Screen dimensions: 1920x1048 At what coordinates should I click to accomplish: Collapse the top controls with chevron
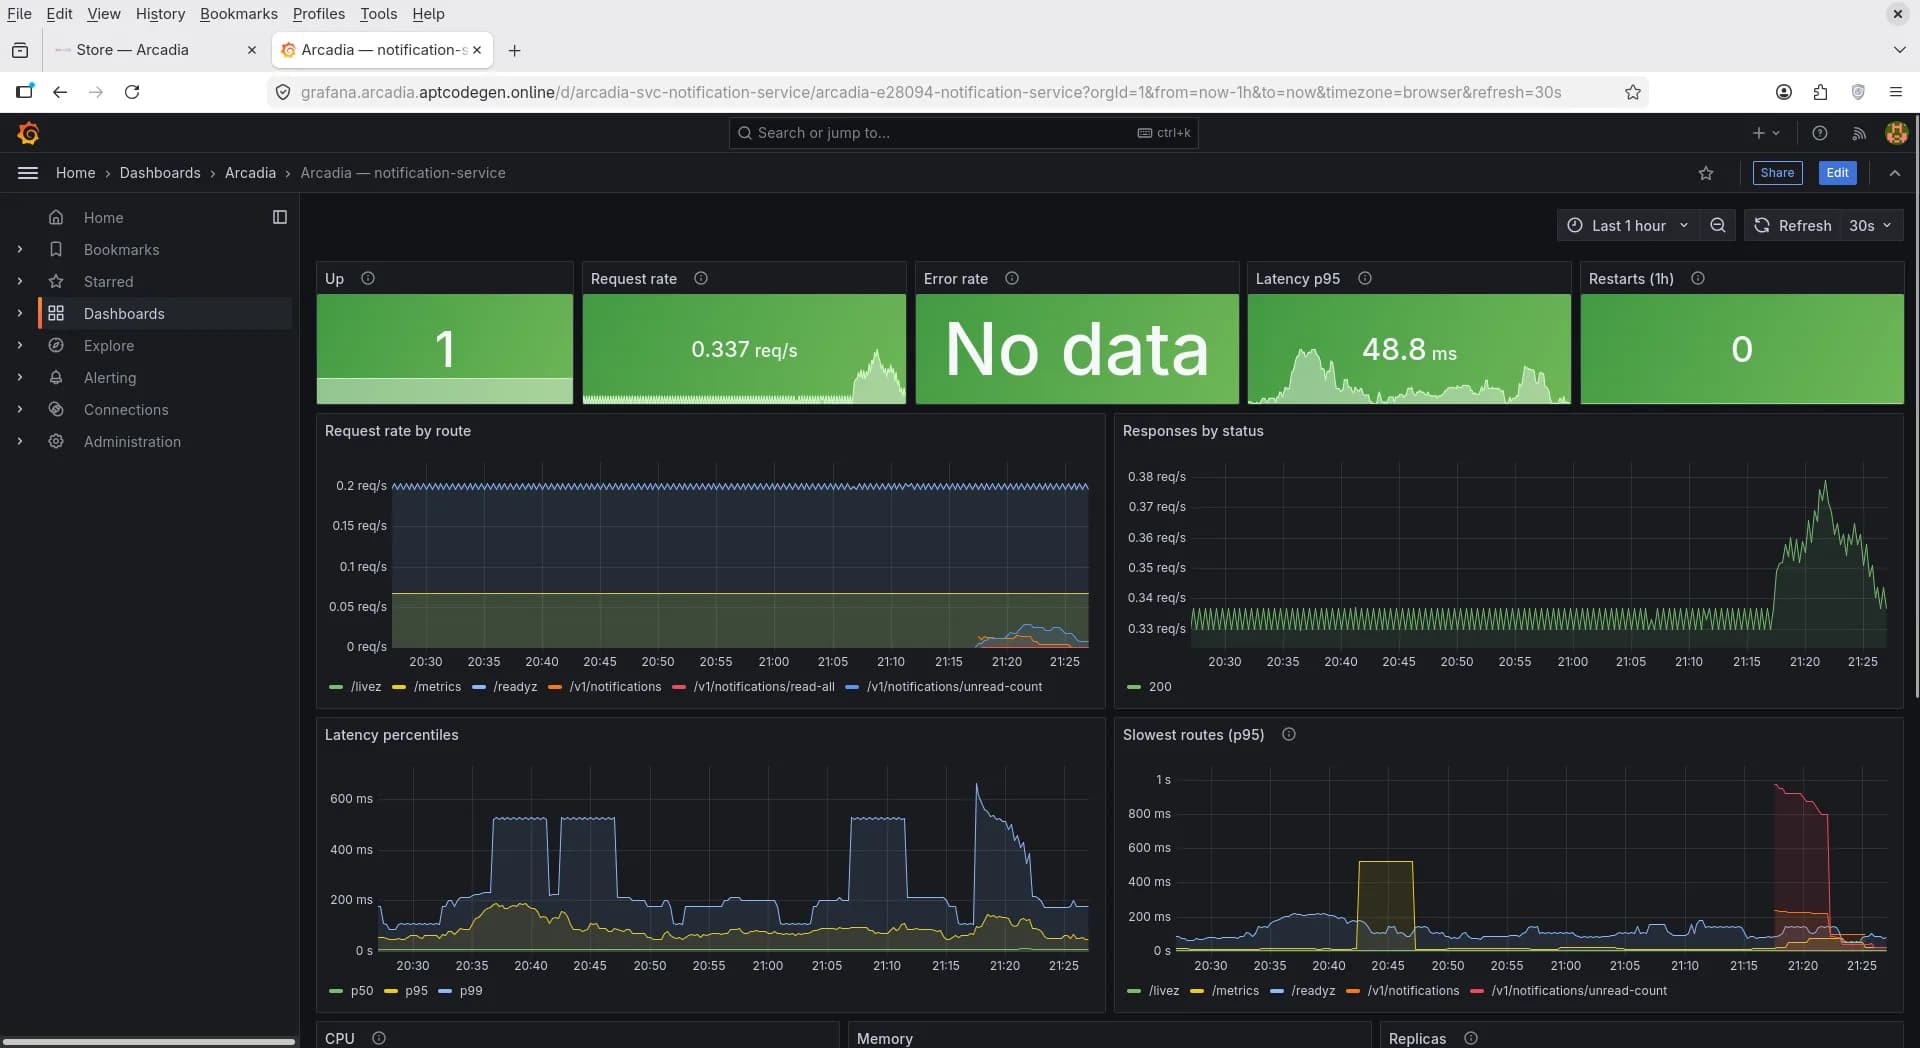click(1895, 173)
